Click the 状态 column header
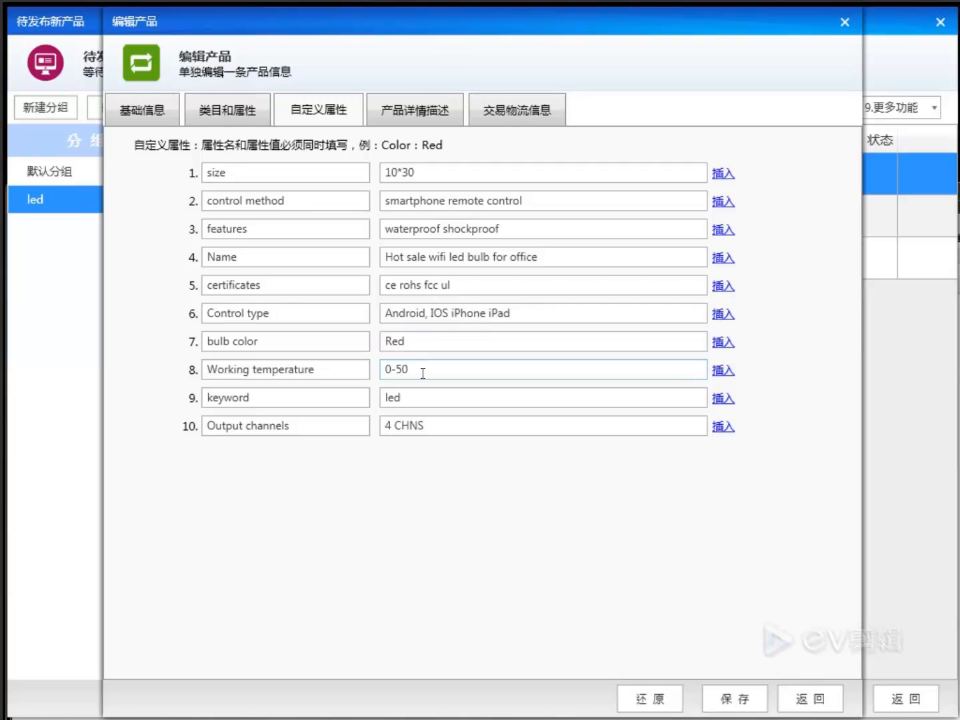 point(880,140)
